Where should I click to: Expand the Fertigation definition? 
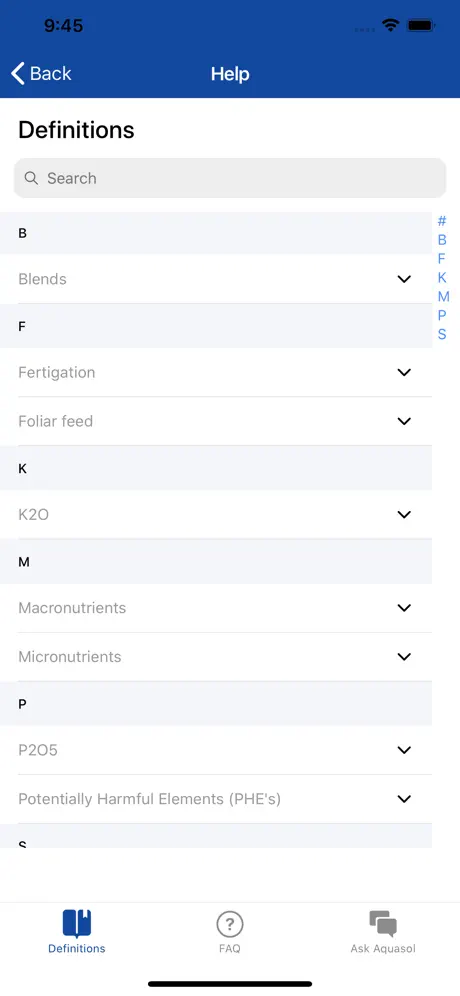tap(216, 372)
